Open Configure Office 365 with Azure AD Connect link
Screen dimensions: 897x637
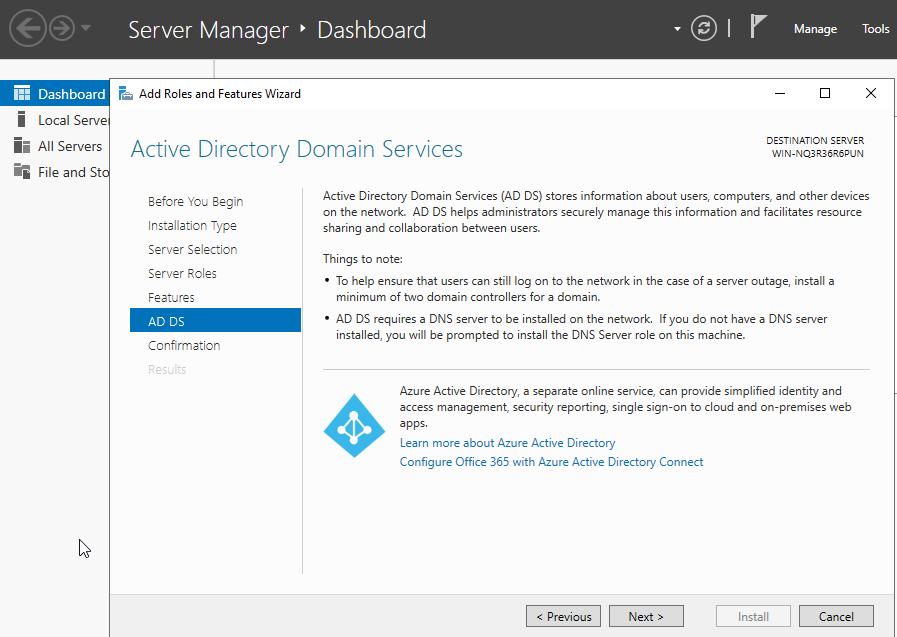tap(551, 462)
